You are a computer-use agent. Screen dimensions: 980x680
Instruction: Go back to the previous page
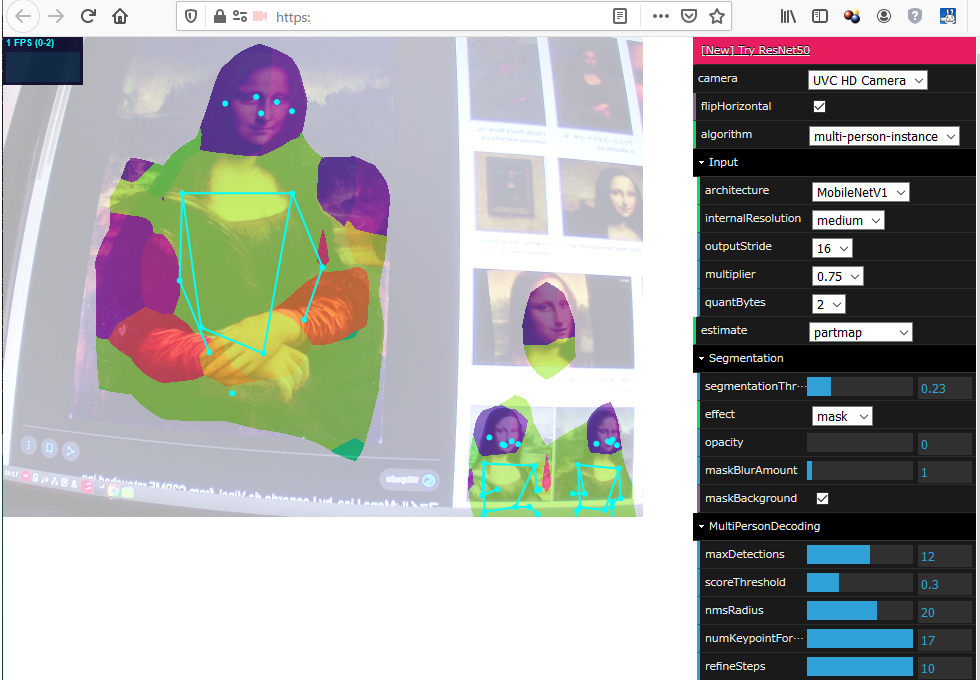click(x=23, y=16)
